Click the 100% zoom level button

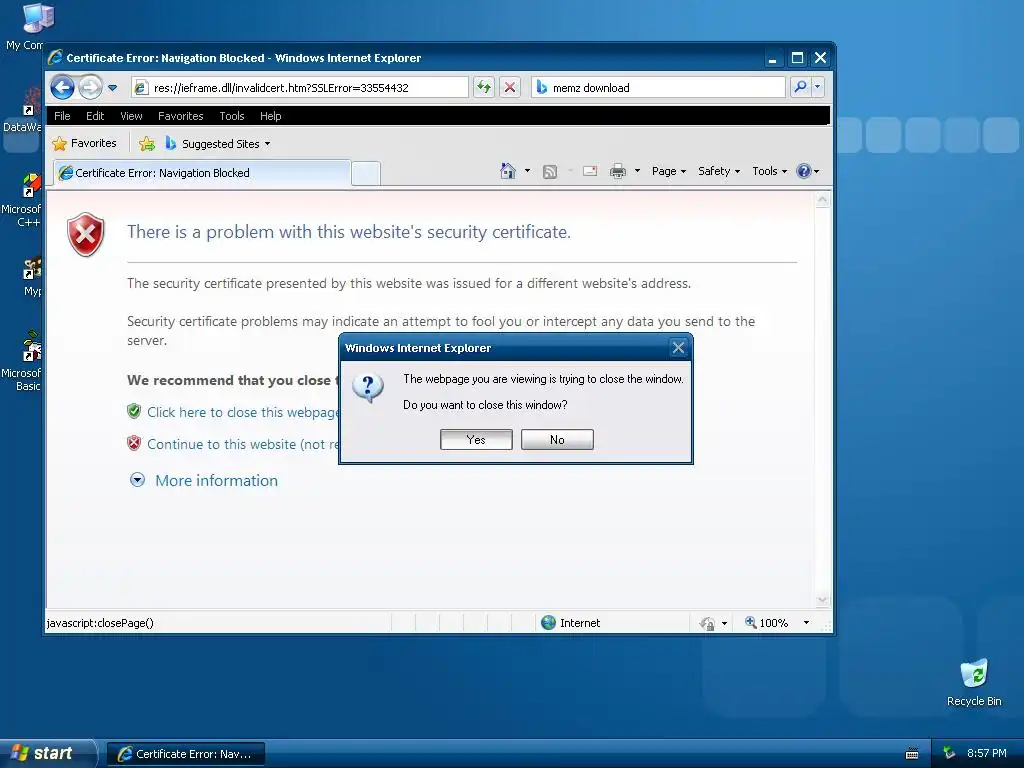767,623
